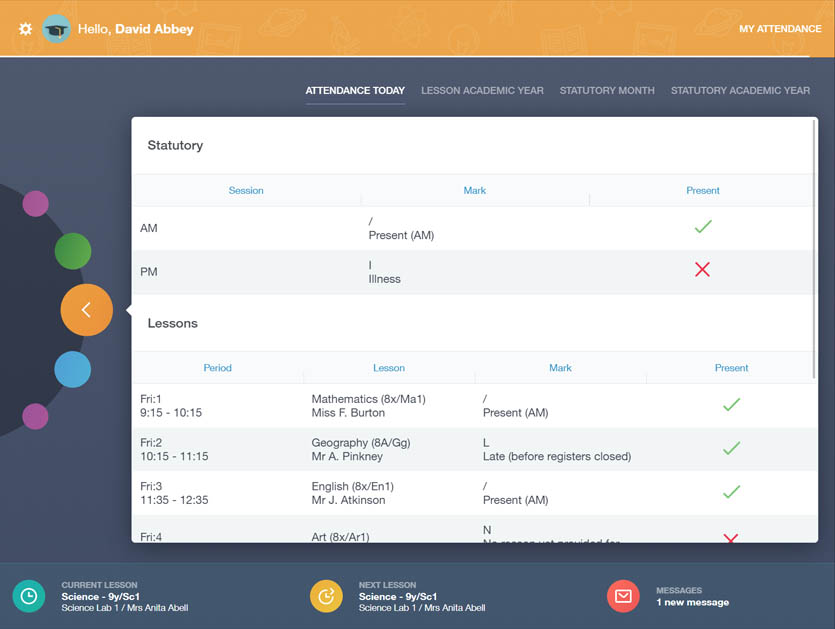Open the Statutory Academic Year tab
This screenshot has height=629, width=835.
point(740,91)
